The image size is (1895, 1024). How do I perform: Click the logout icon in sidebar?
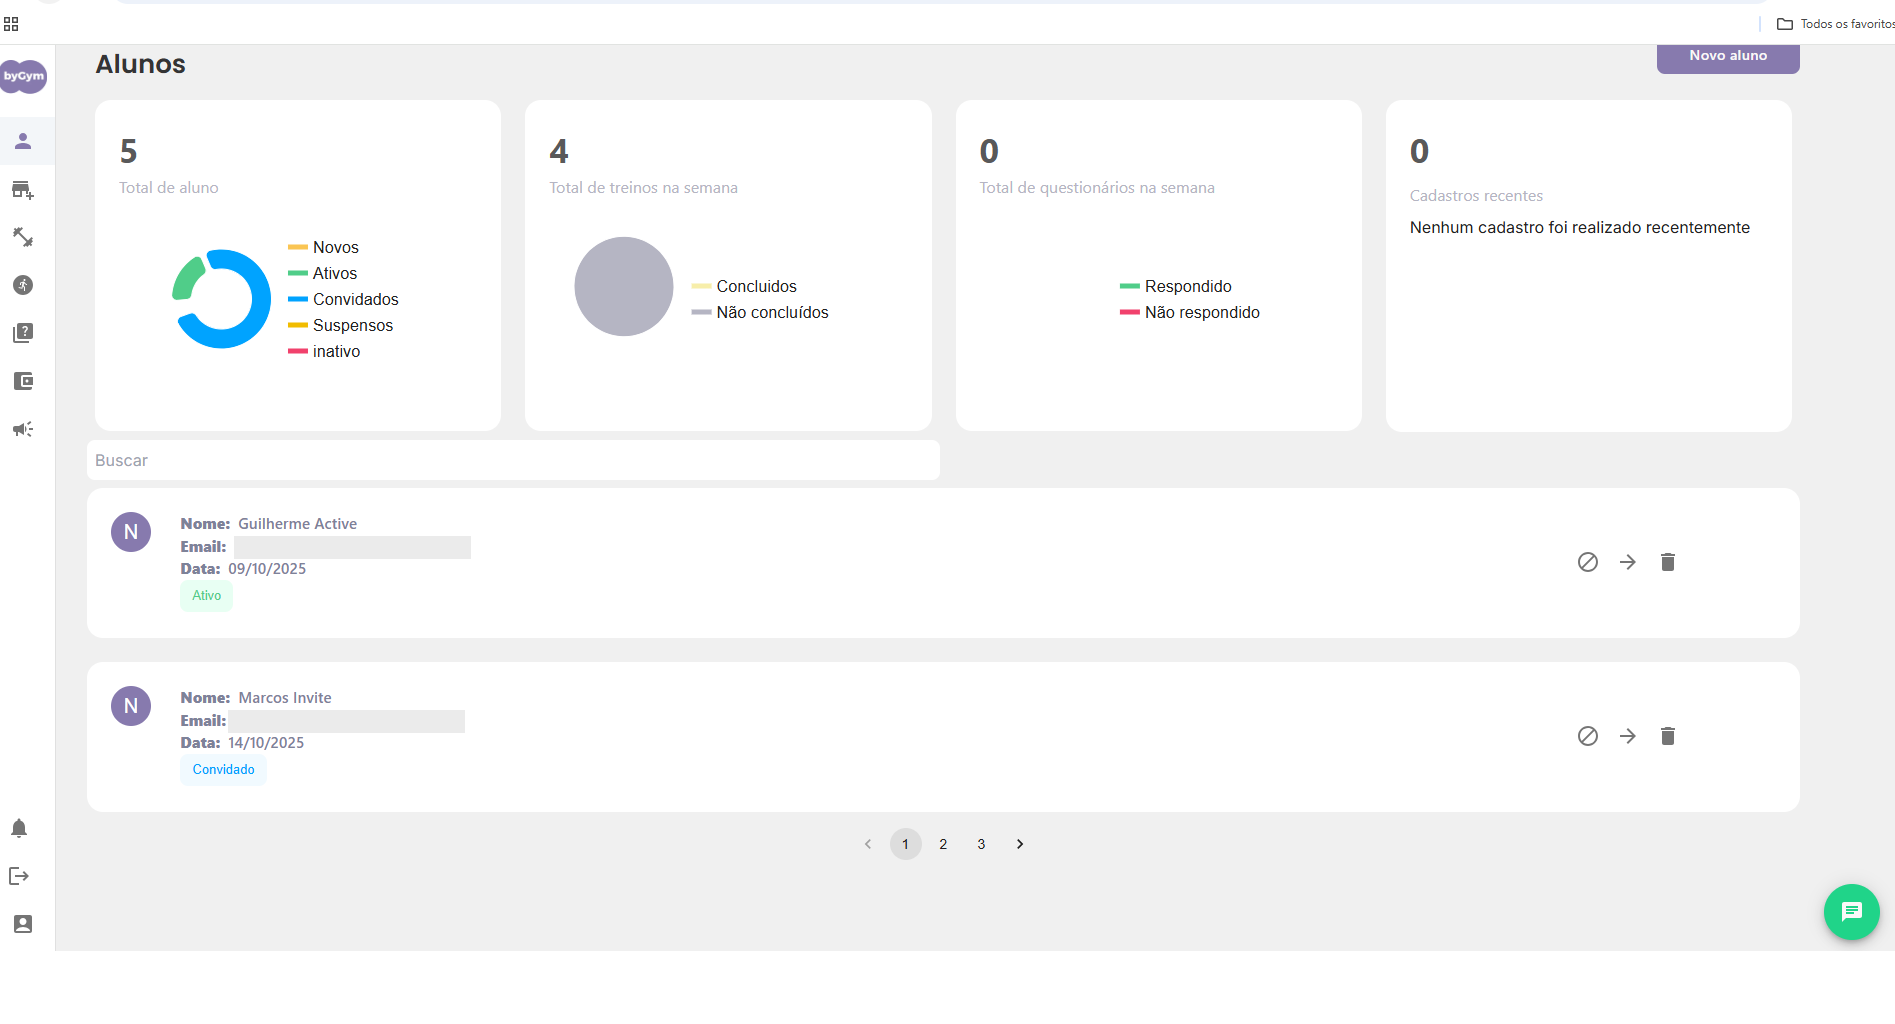19,876
